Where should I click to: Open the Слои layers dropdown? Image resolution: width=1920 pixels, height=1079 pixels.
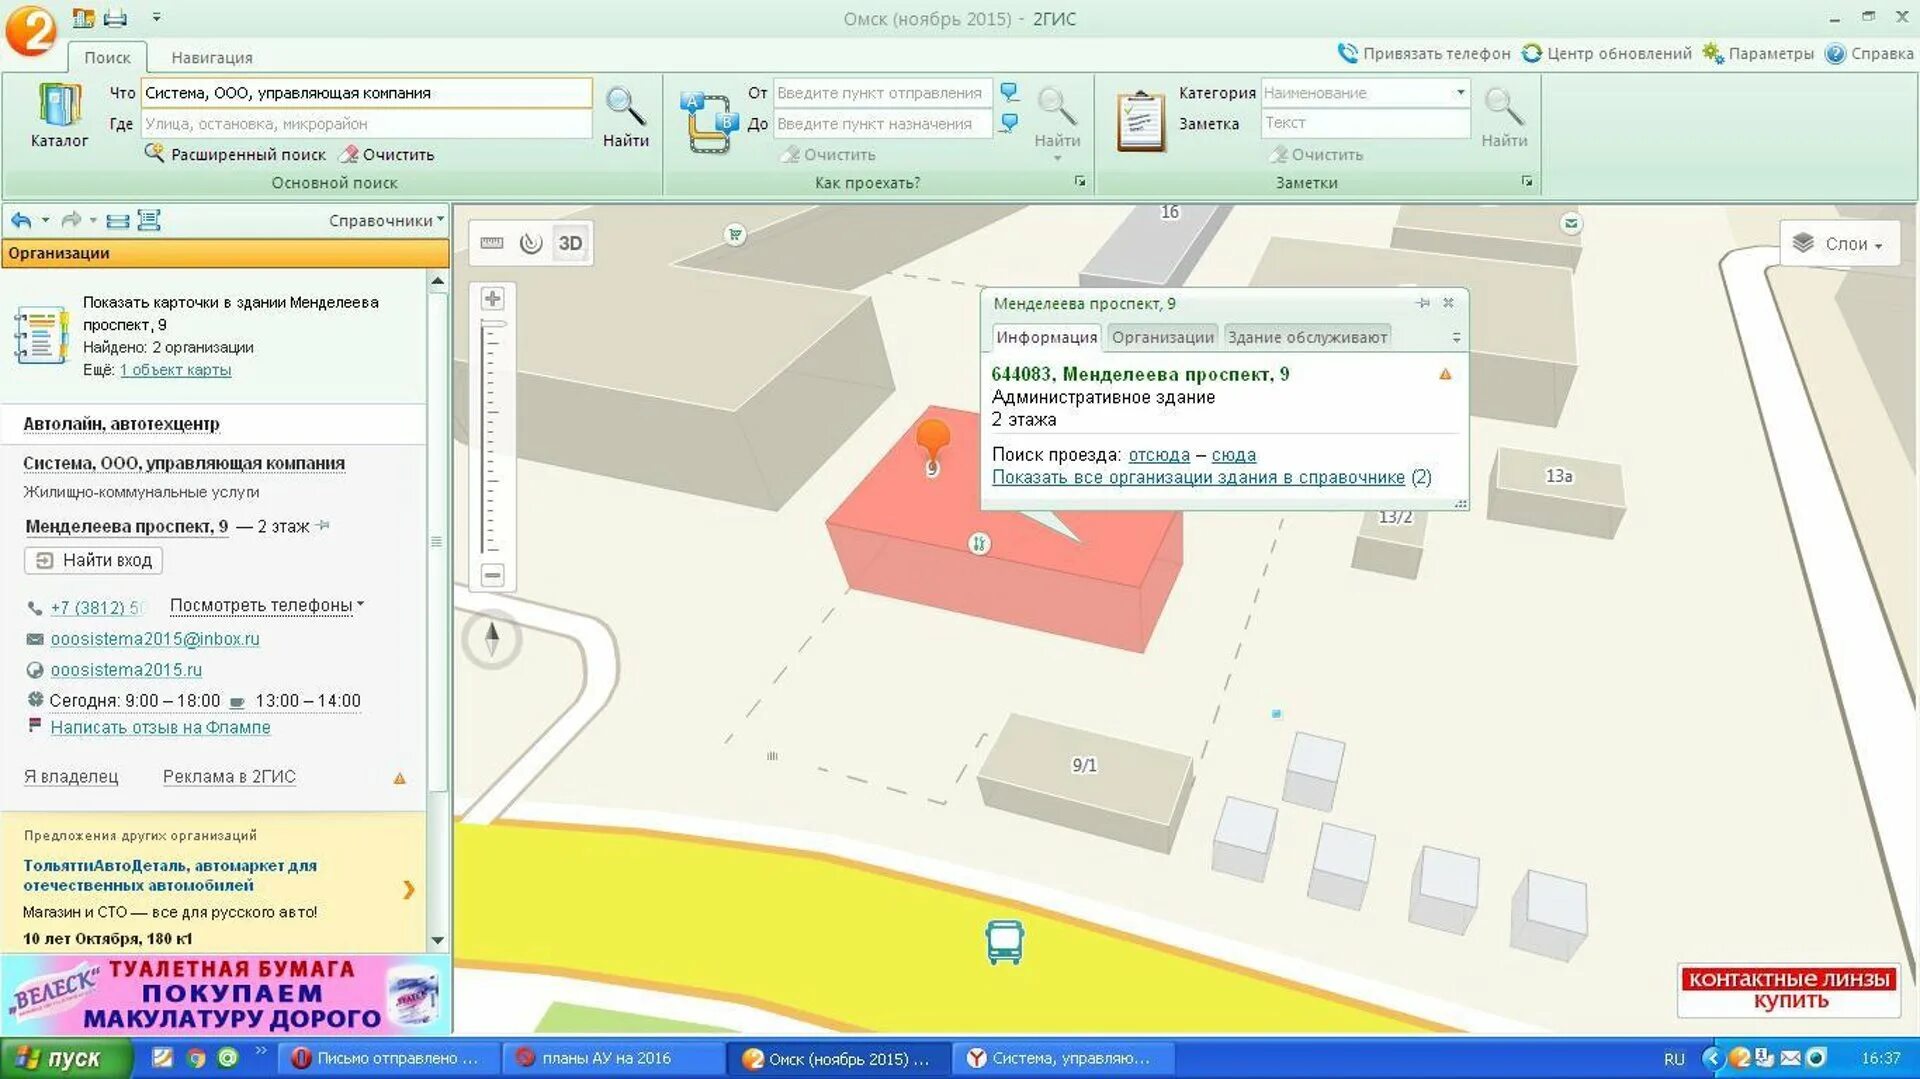pos(1839,244)
